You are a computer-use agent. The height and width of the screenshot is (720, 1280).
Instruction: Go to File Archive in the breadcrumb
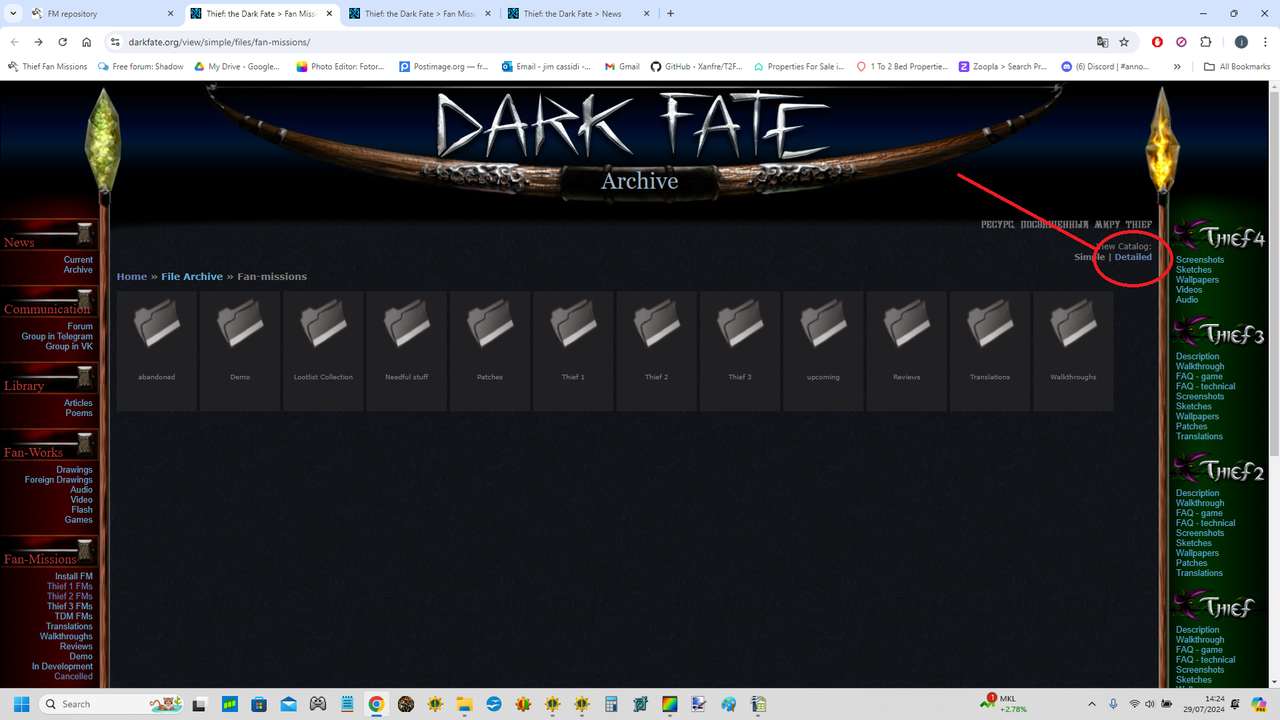pyautogui.click(x=192, y=277)
